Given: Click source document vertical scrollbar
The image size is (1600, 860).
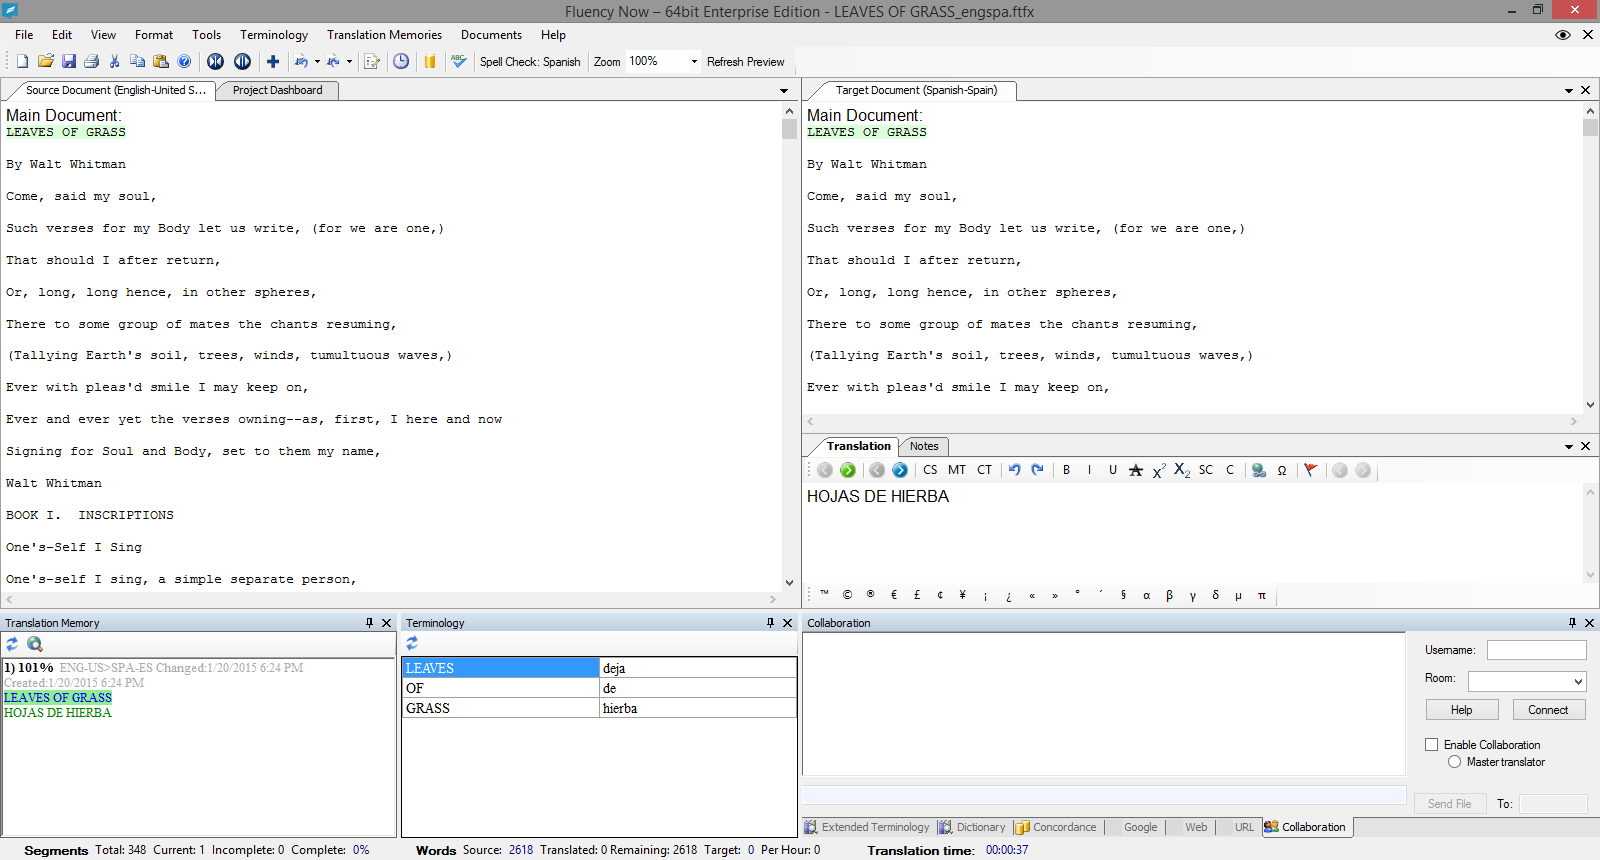Looking at the screenshot, I should tap(789, 346).
